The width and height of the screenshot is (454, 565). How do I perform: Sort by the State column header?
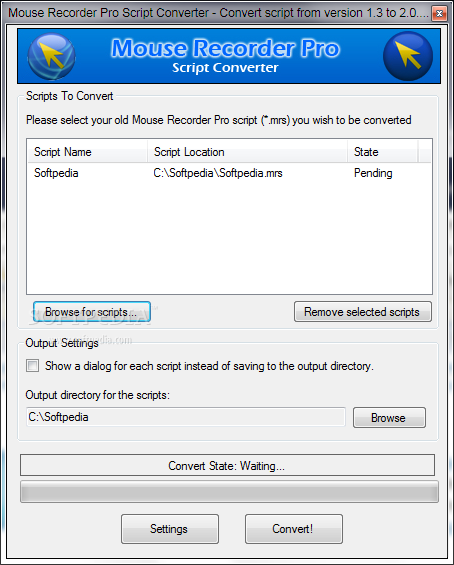[383, 152]
